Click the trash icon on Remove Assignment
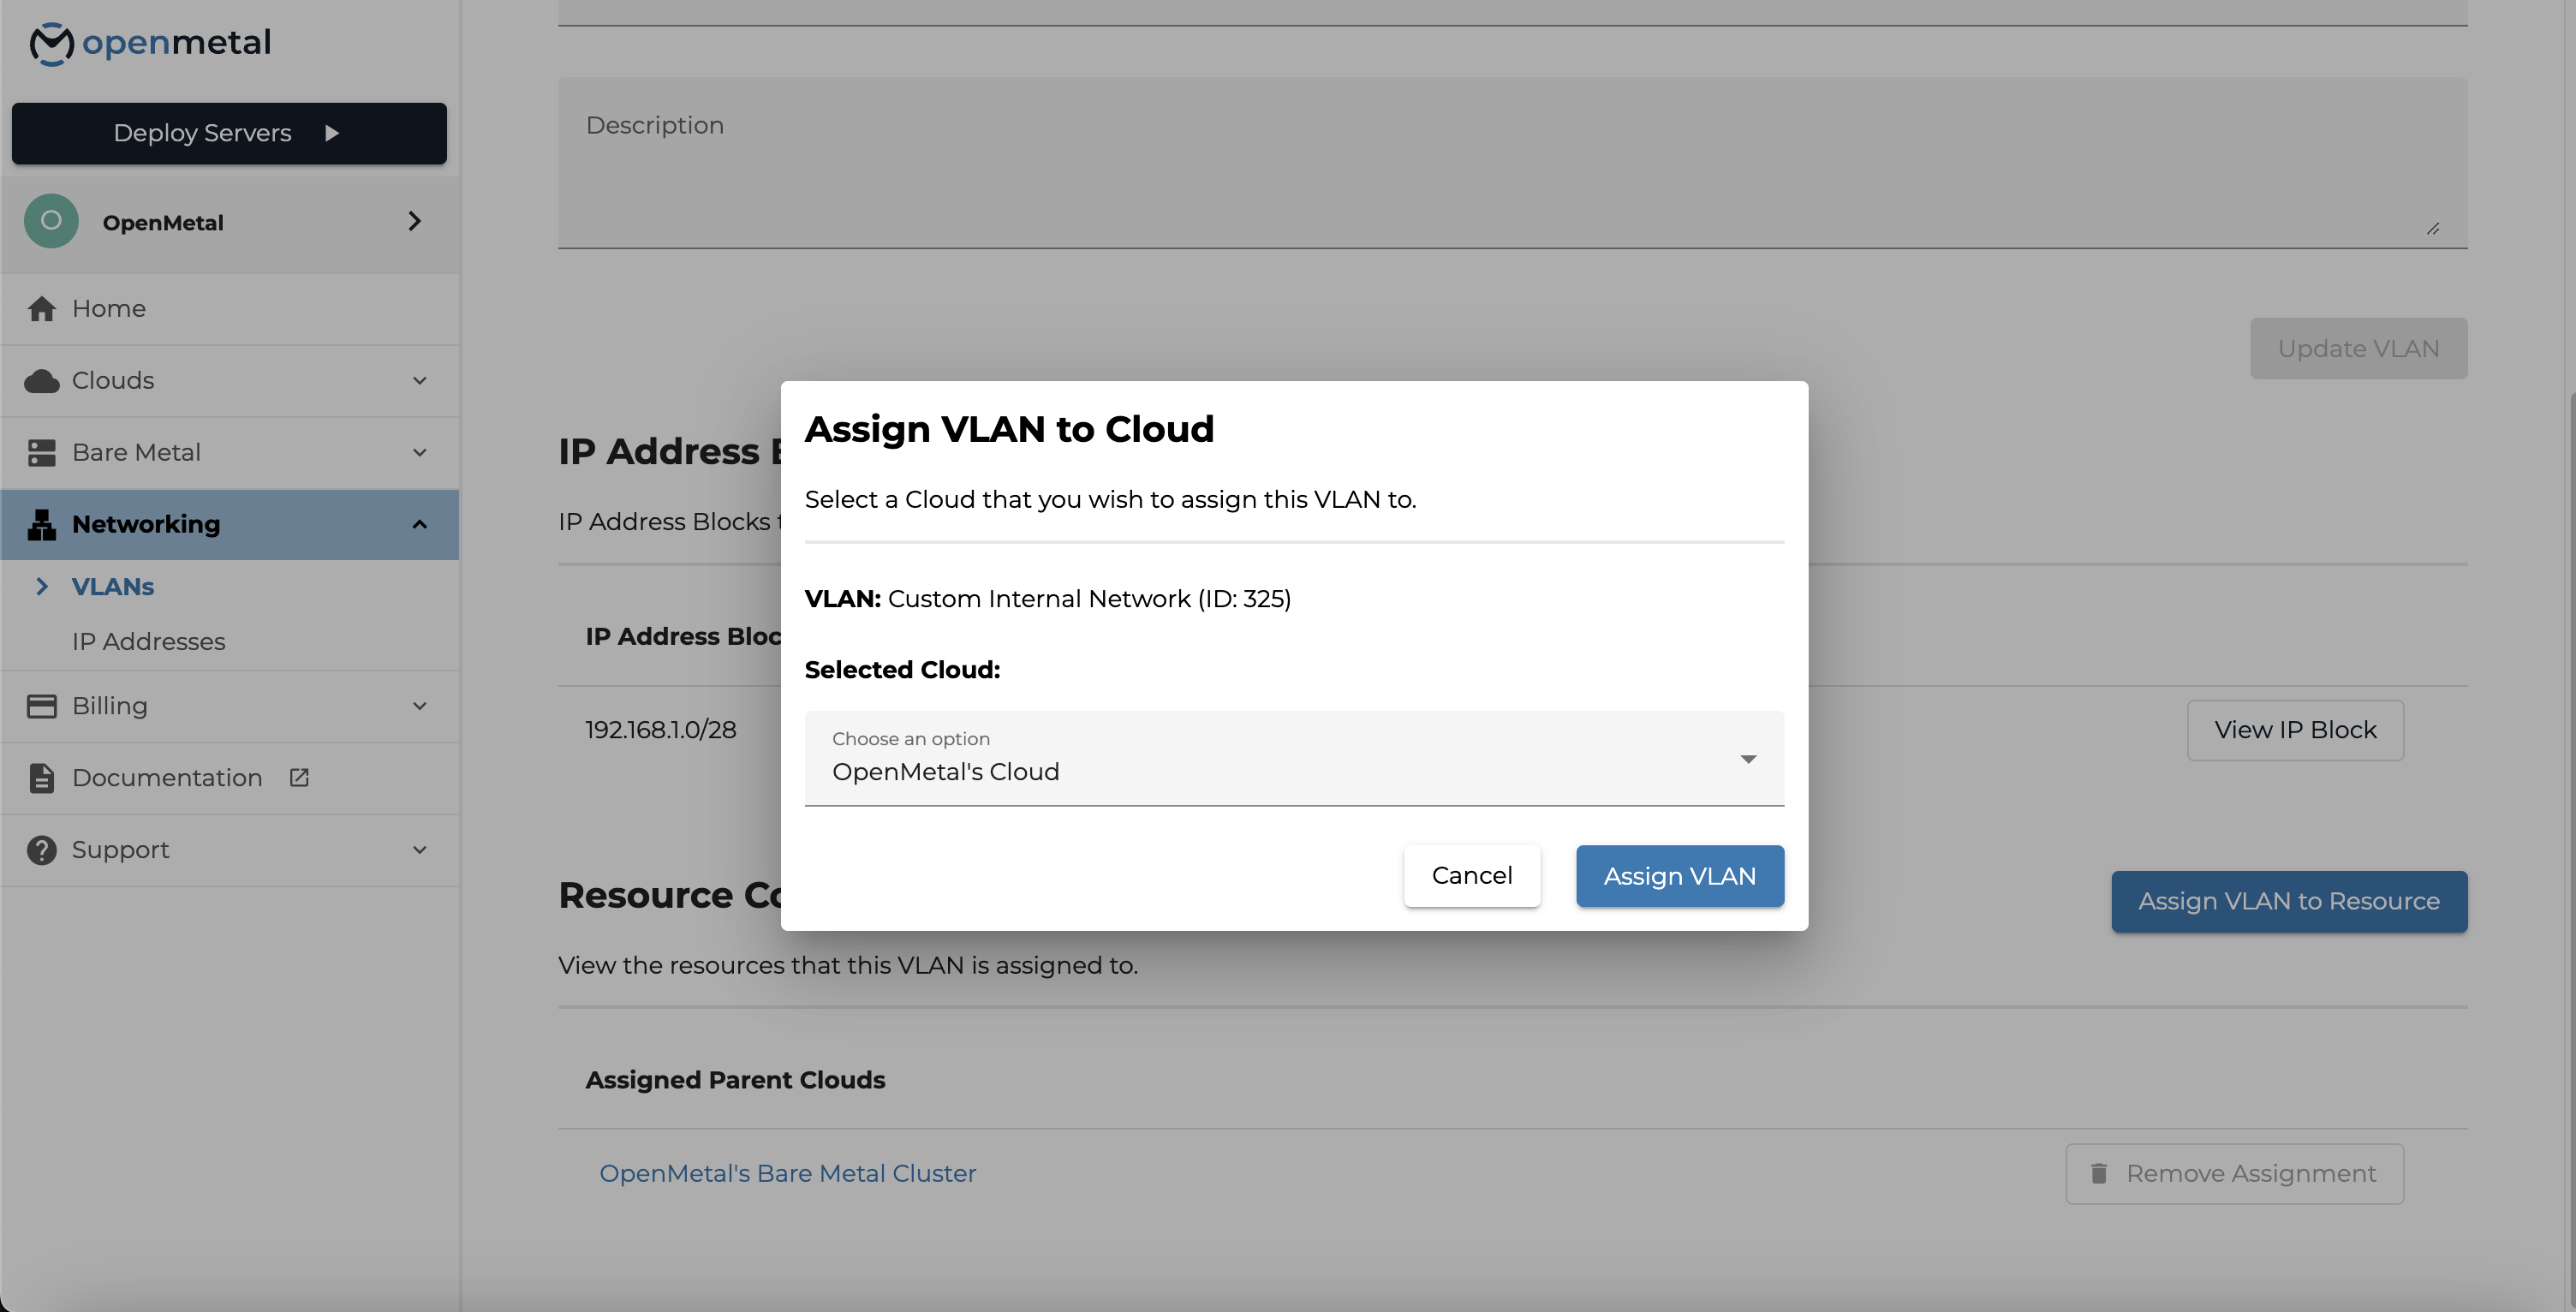Screen dimensions: 2576x1312 tap(2098, 1172)
